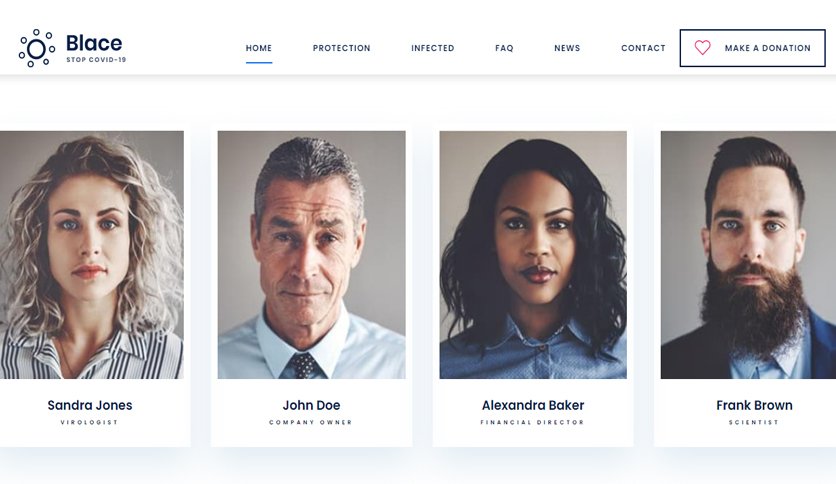Click the John Doe name link
The image size is (836, 484).
click(x=311, y=405)
